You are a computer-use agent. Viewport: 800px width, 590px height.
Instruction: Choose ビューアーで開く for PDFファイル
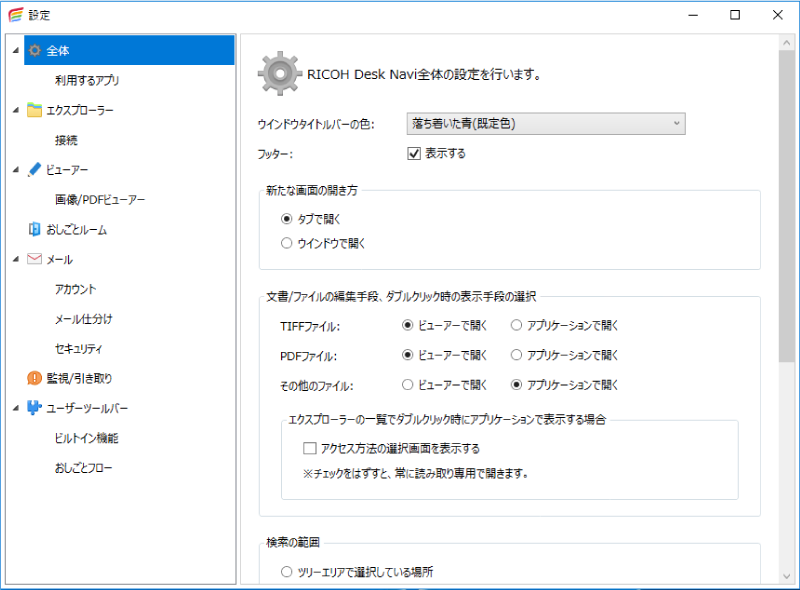[x=407, y=355]
